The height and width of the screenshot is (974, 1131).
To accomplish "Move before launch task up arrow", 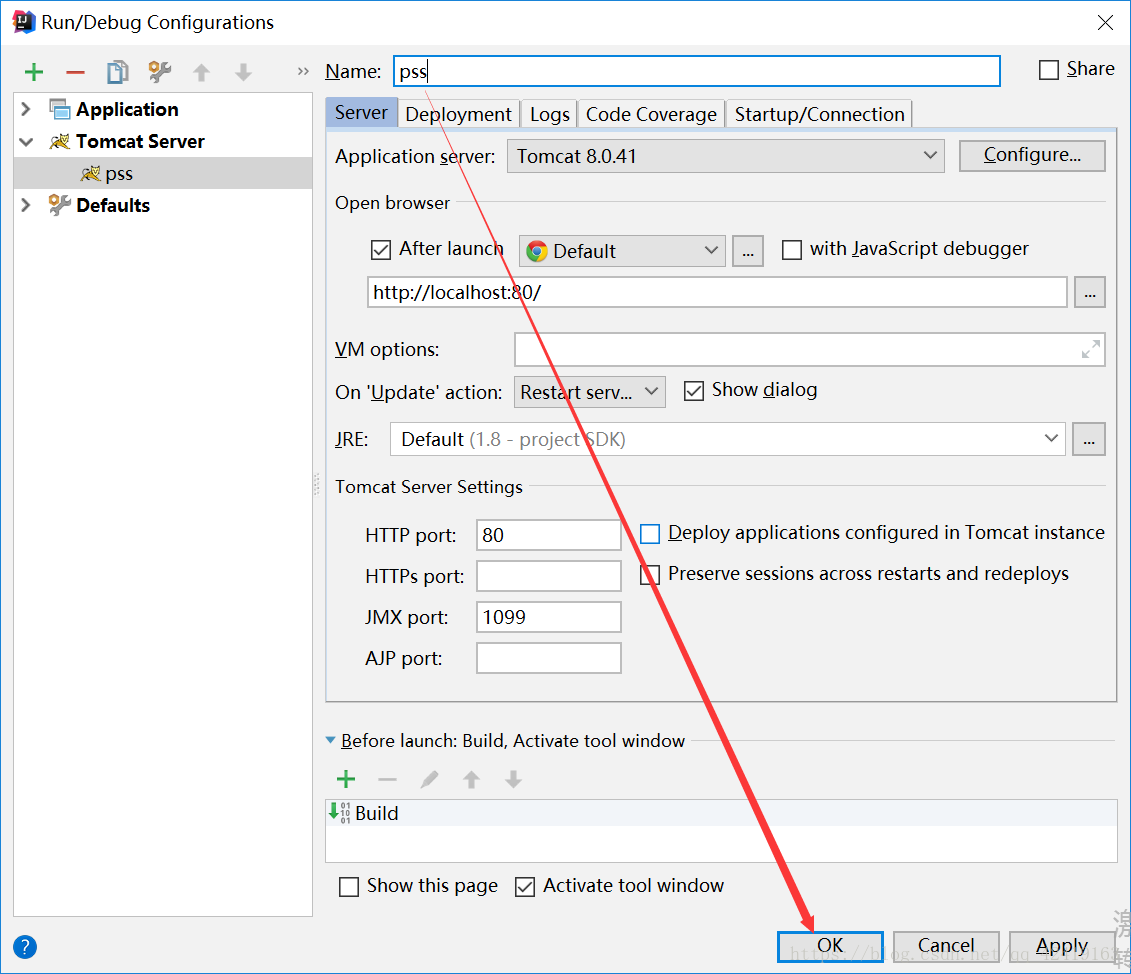I will [x=471, y=779].
